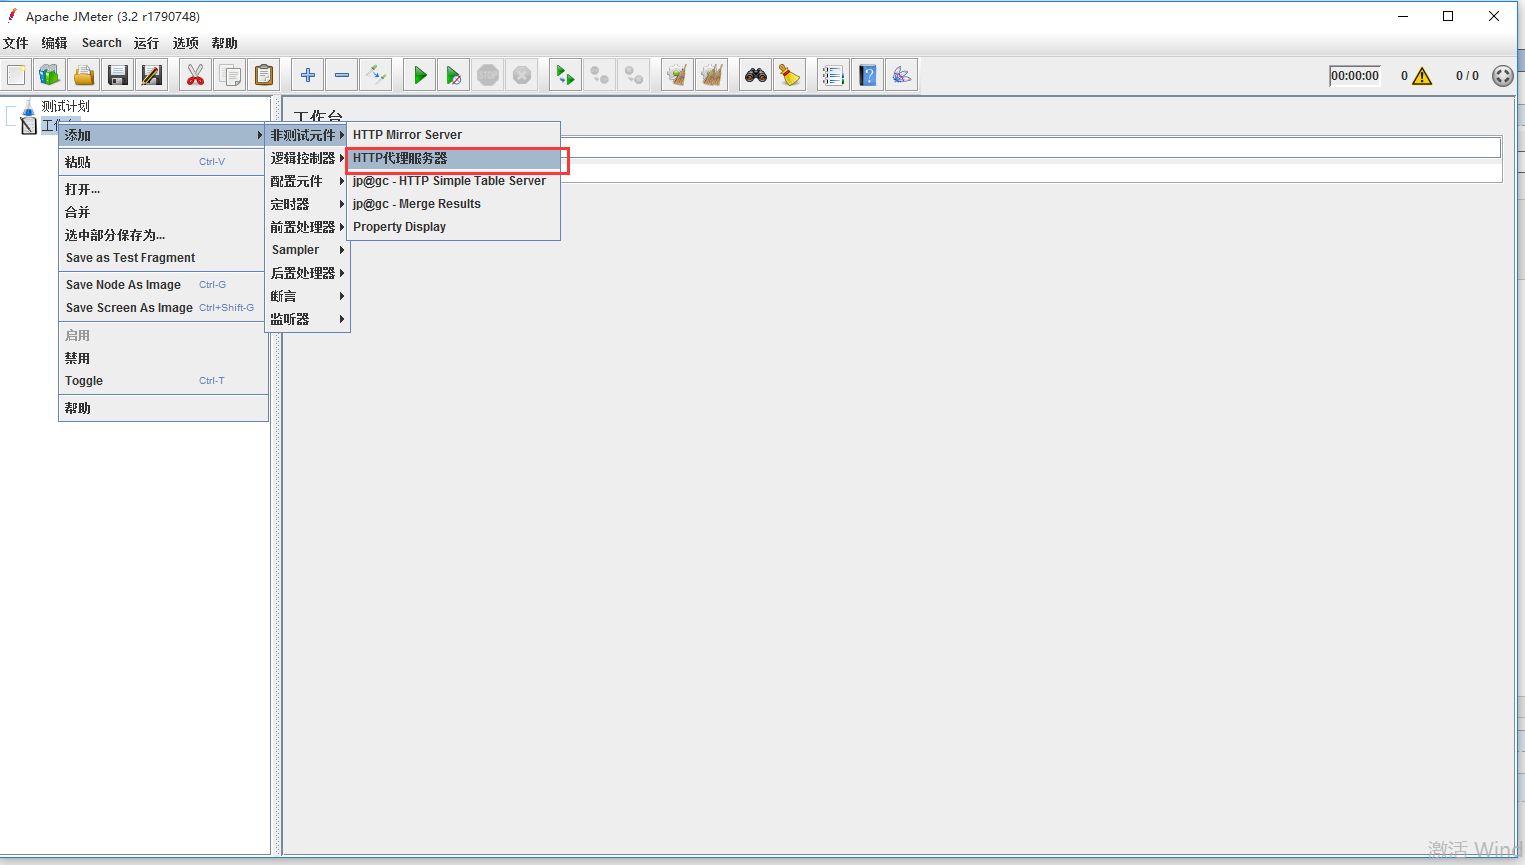Click the New test plan icon
Viewport: 1525px width, 865px height.
pos(16,75)
